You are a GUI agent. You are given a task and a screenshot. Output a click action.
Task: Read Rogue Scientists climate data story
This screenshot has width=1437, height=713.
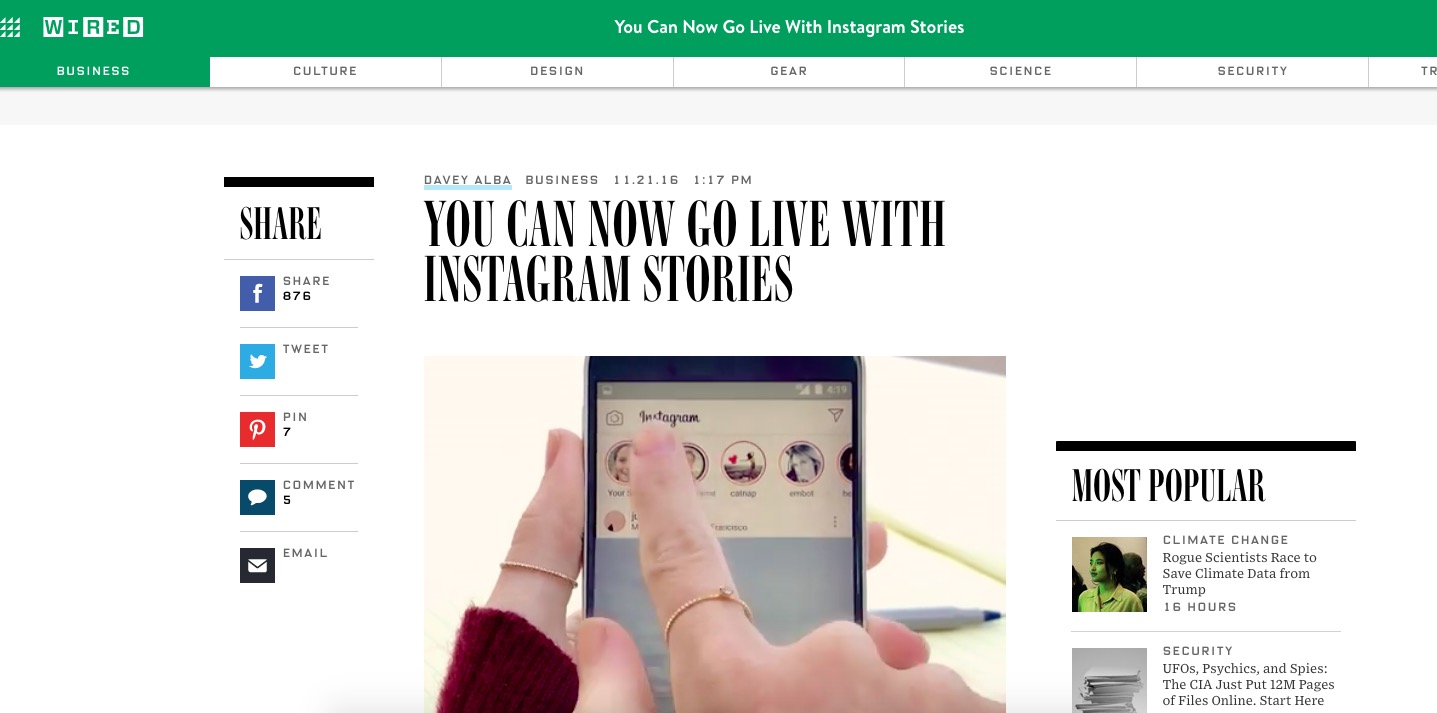pos(1239,573)
